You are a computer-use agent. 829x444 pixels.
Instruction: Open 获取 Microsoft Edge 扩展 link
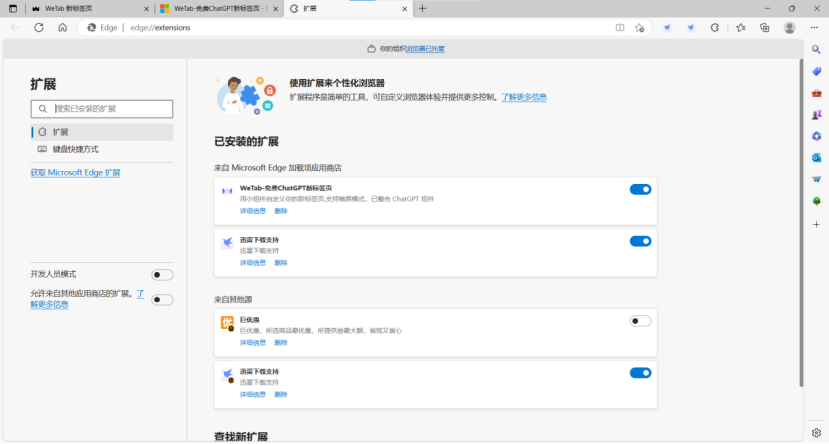[75, 173]
